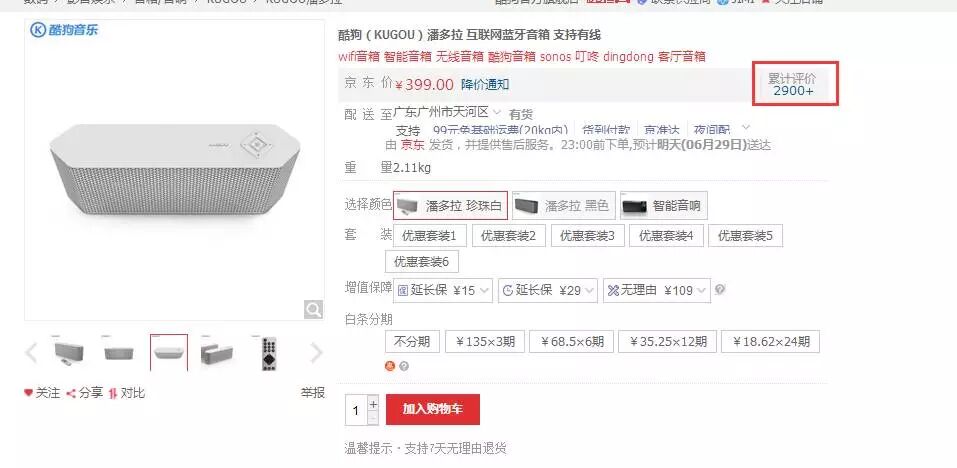957x468 pixels.
Task: Select the 优惠套装1 bundle tab
Action: pos(430,236)
